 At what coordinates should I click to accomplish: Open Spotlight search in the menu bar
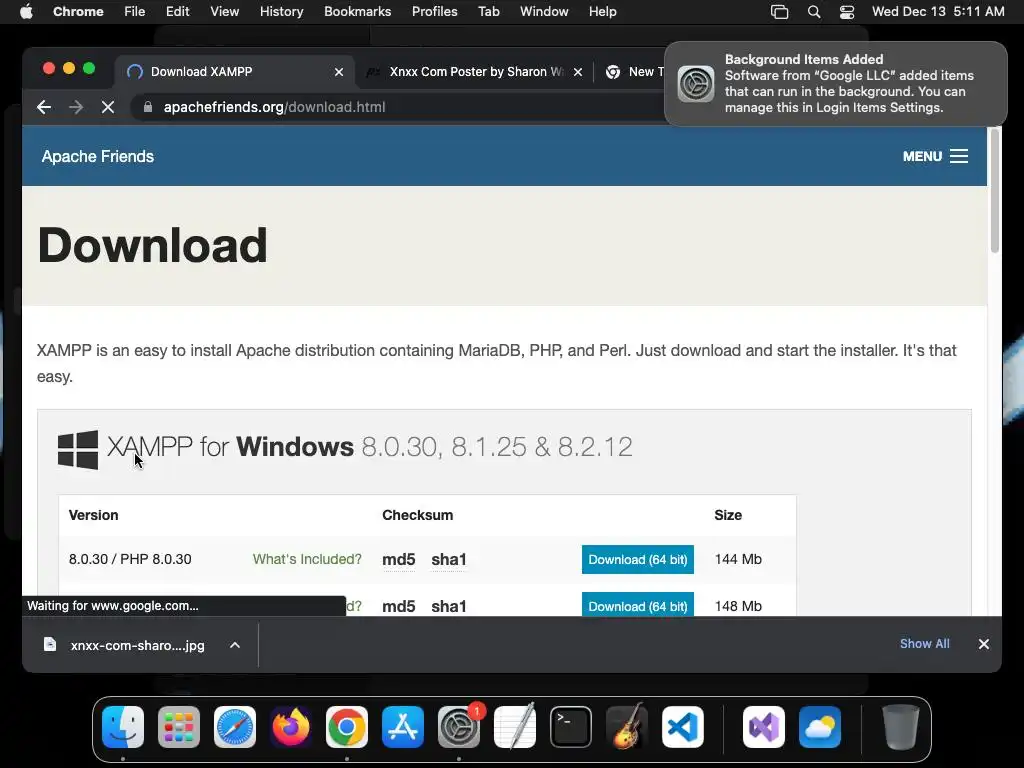tap(814, 12)
